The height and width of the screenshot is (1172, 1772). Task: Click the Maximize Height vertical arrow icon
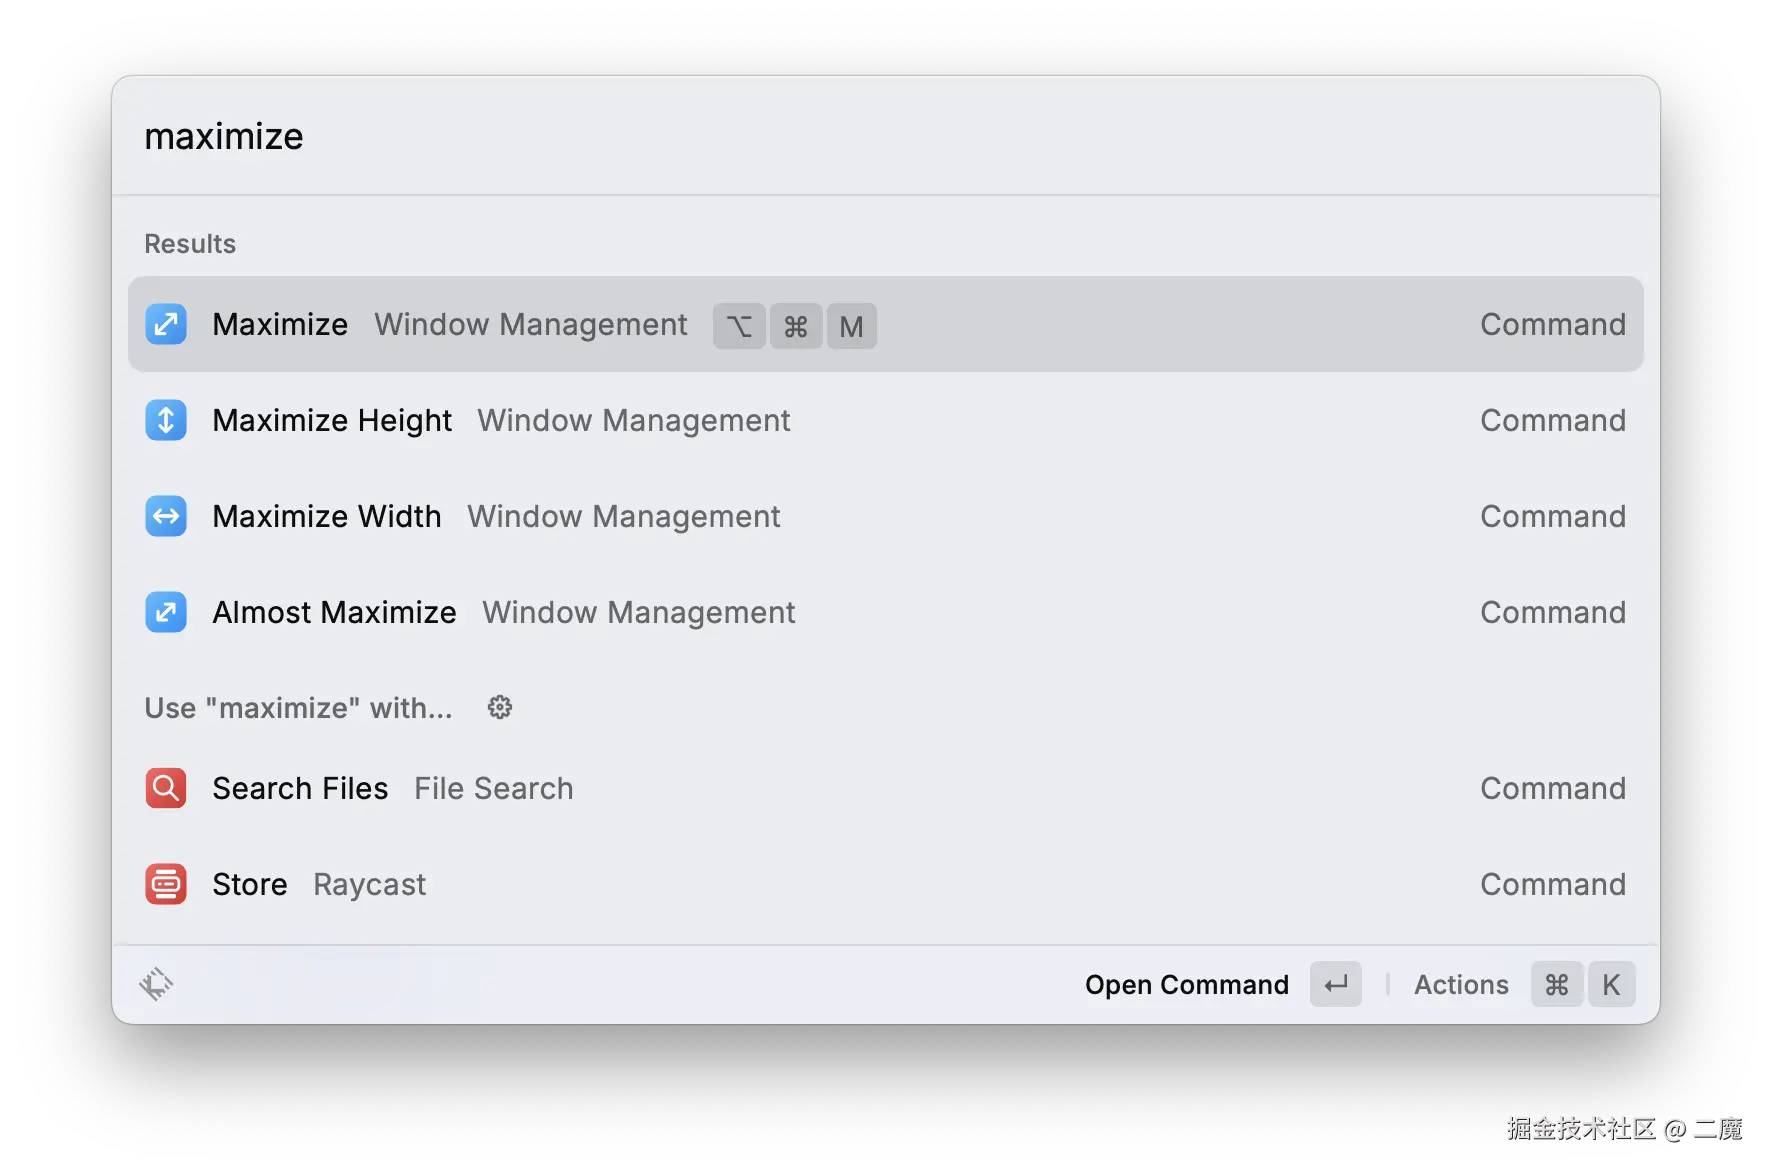[x=166, y=420]
